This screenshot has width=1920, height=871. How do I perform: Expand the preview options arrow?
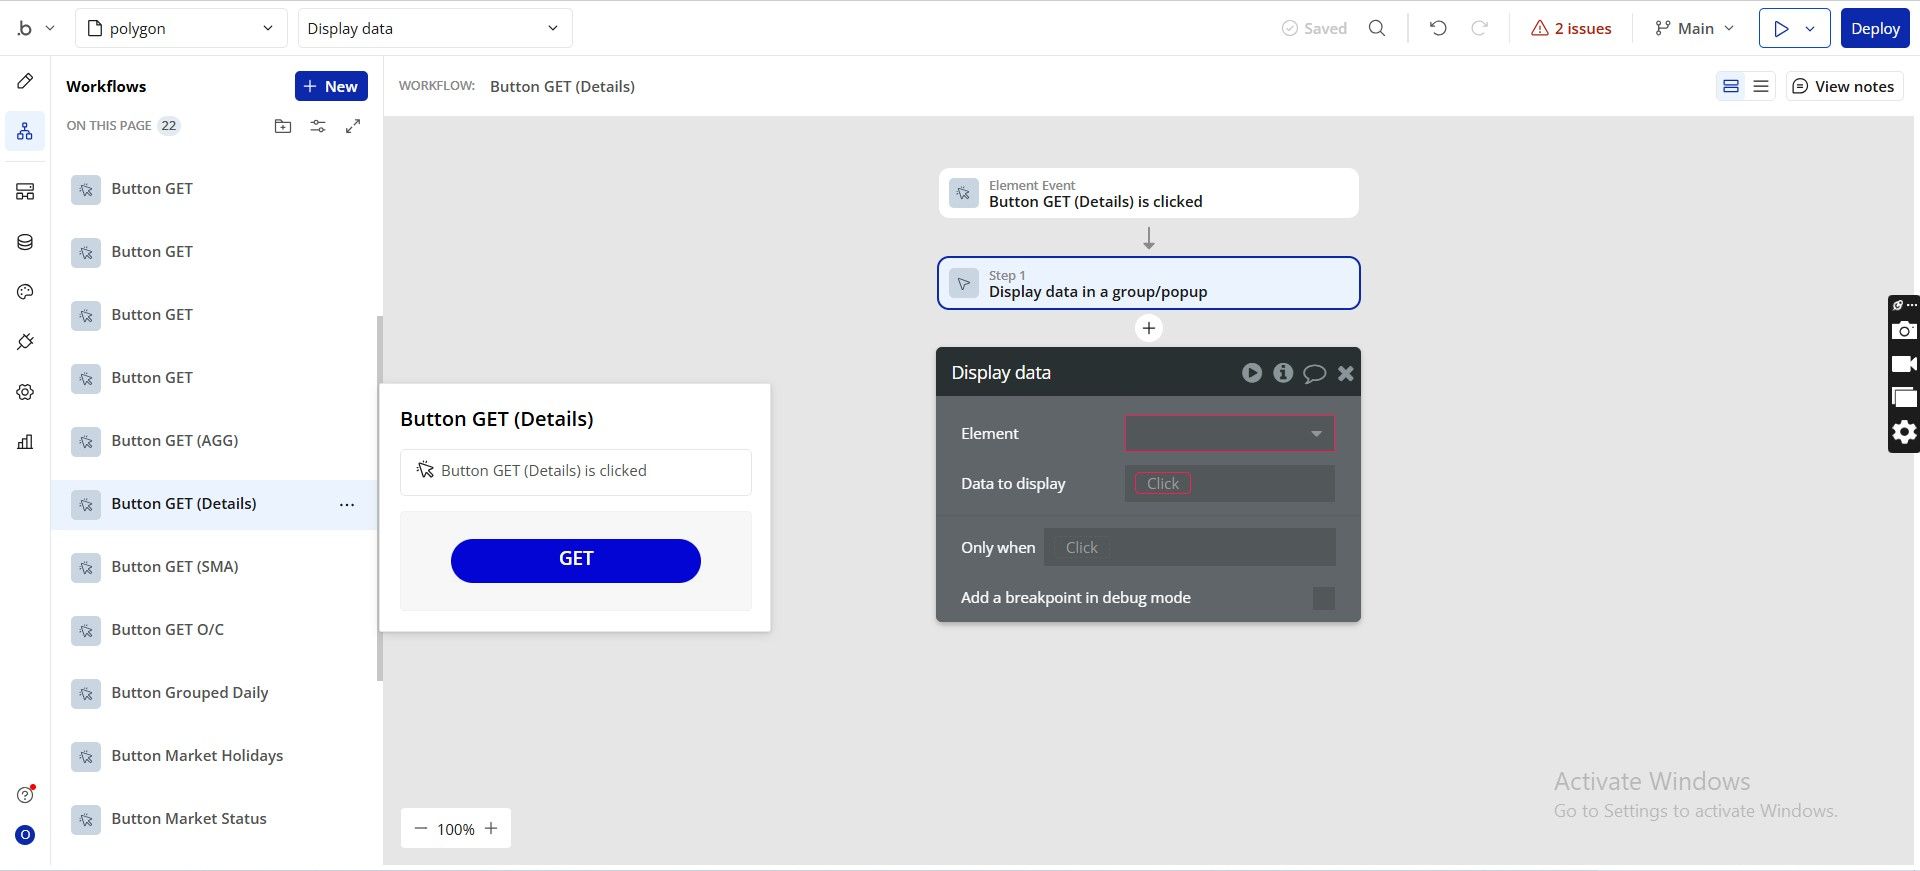click(1810, 28)
